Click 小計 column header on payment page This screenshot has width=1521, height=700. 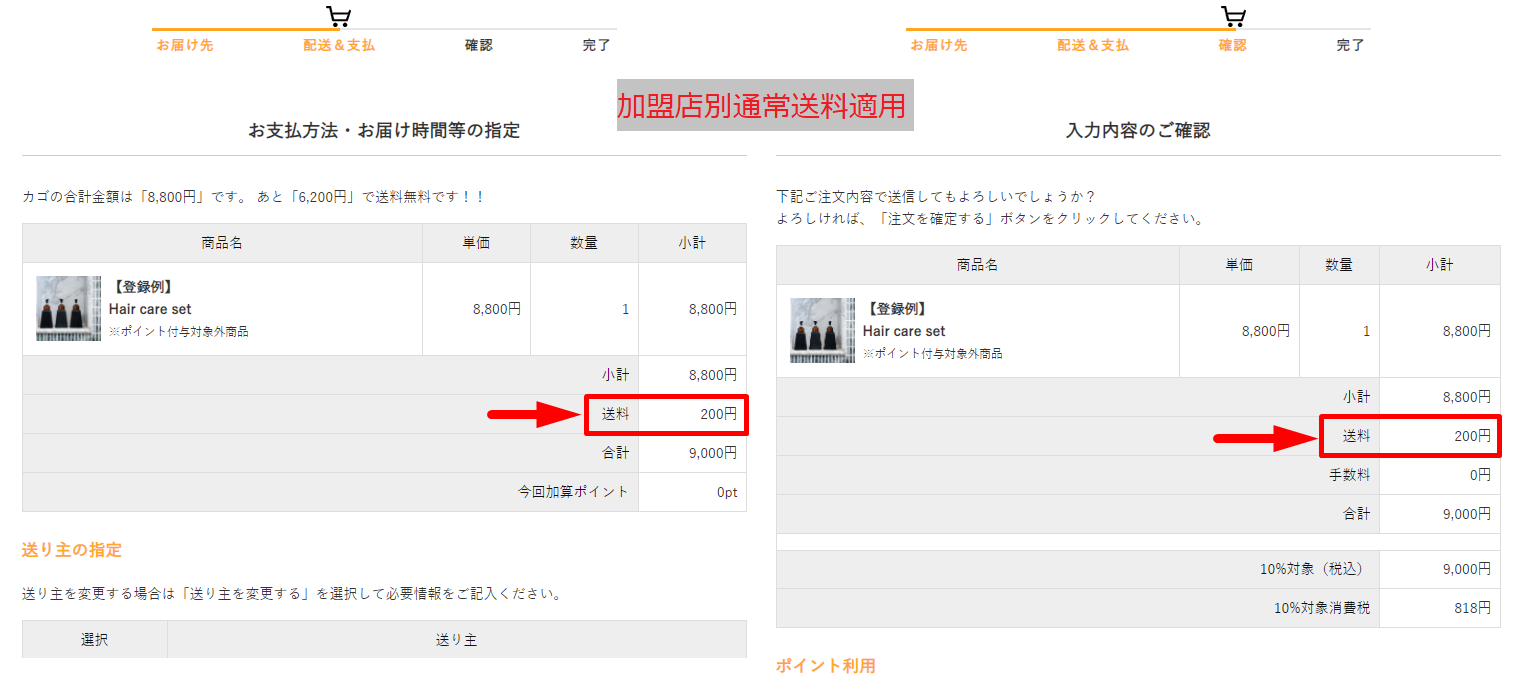(692, 243)
